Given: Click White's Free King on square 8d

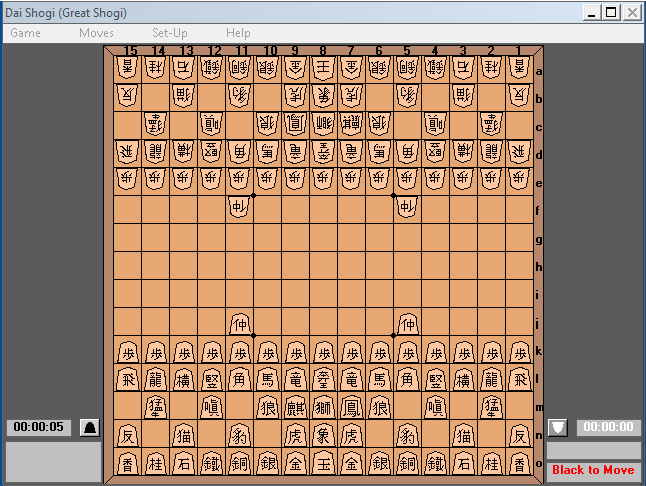Looking at the screenshot, I should coord(323,152).
